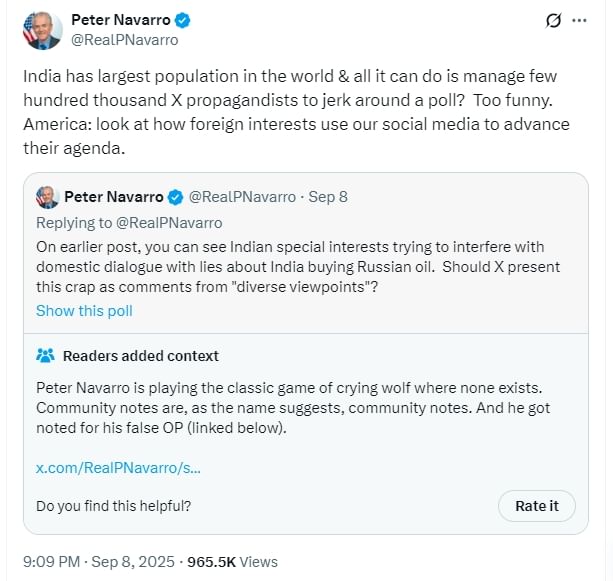Viewport: 613px width, 581px height.
Task: Expand the poll via 'Show this poll'
Action: click(x=84, y=310)
